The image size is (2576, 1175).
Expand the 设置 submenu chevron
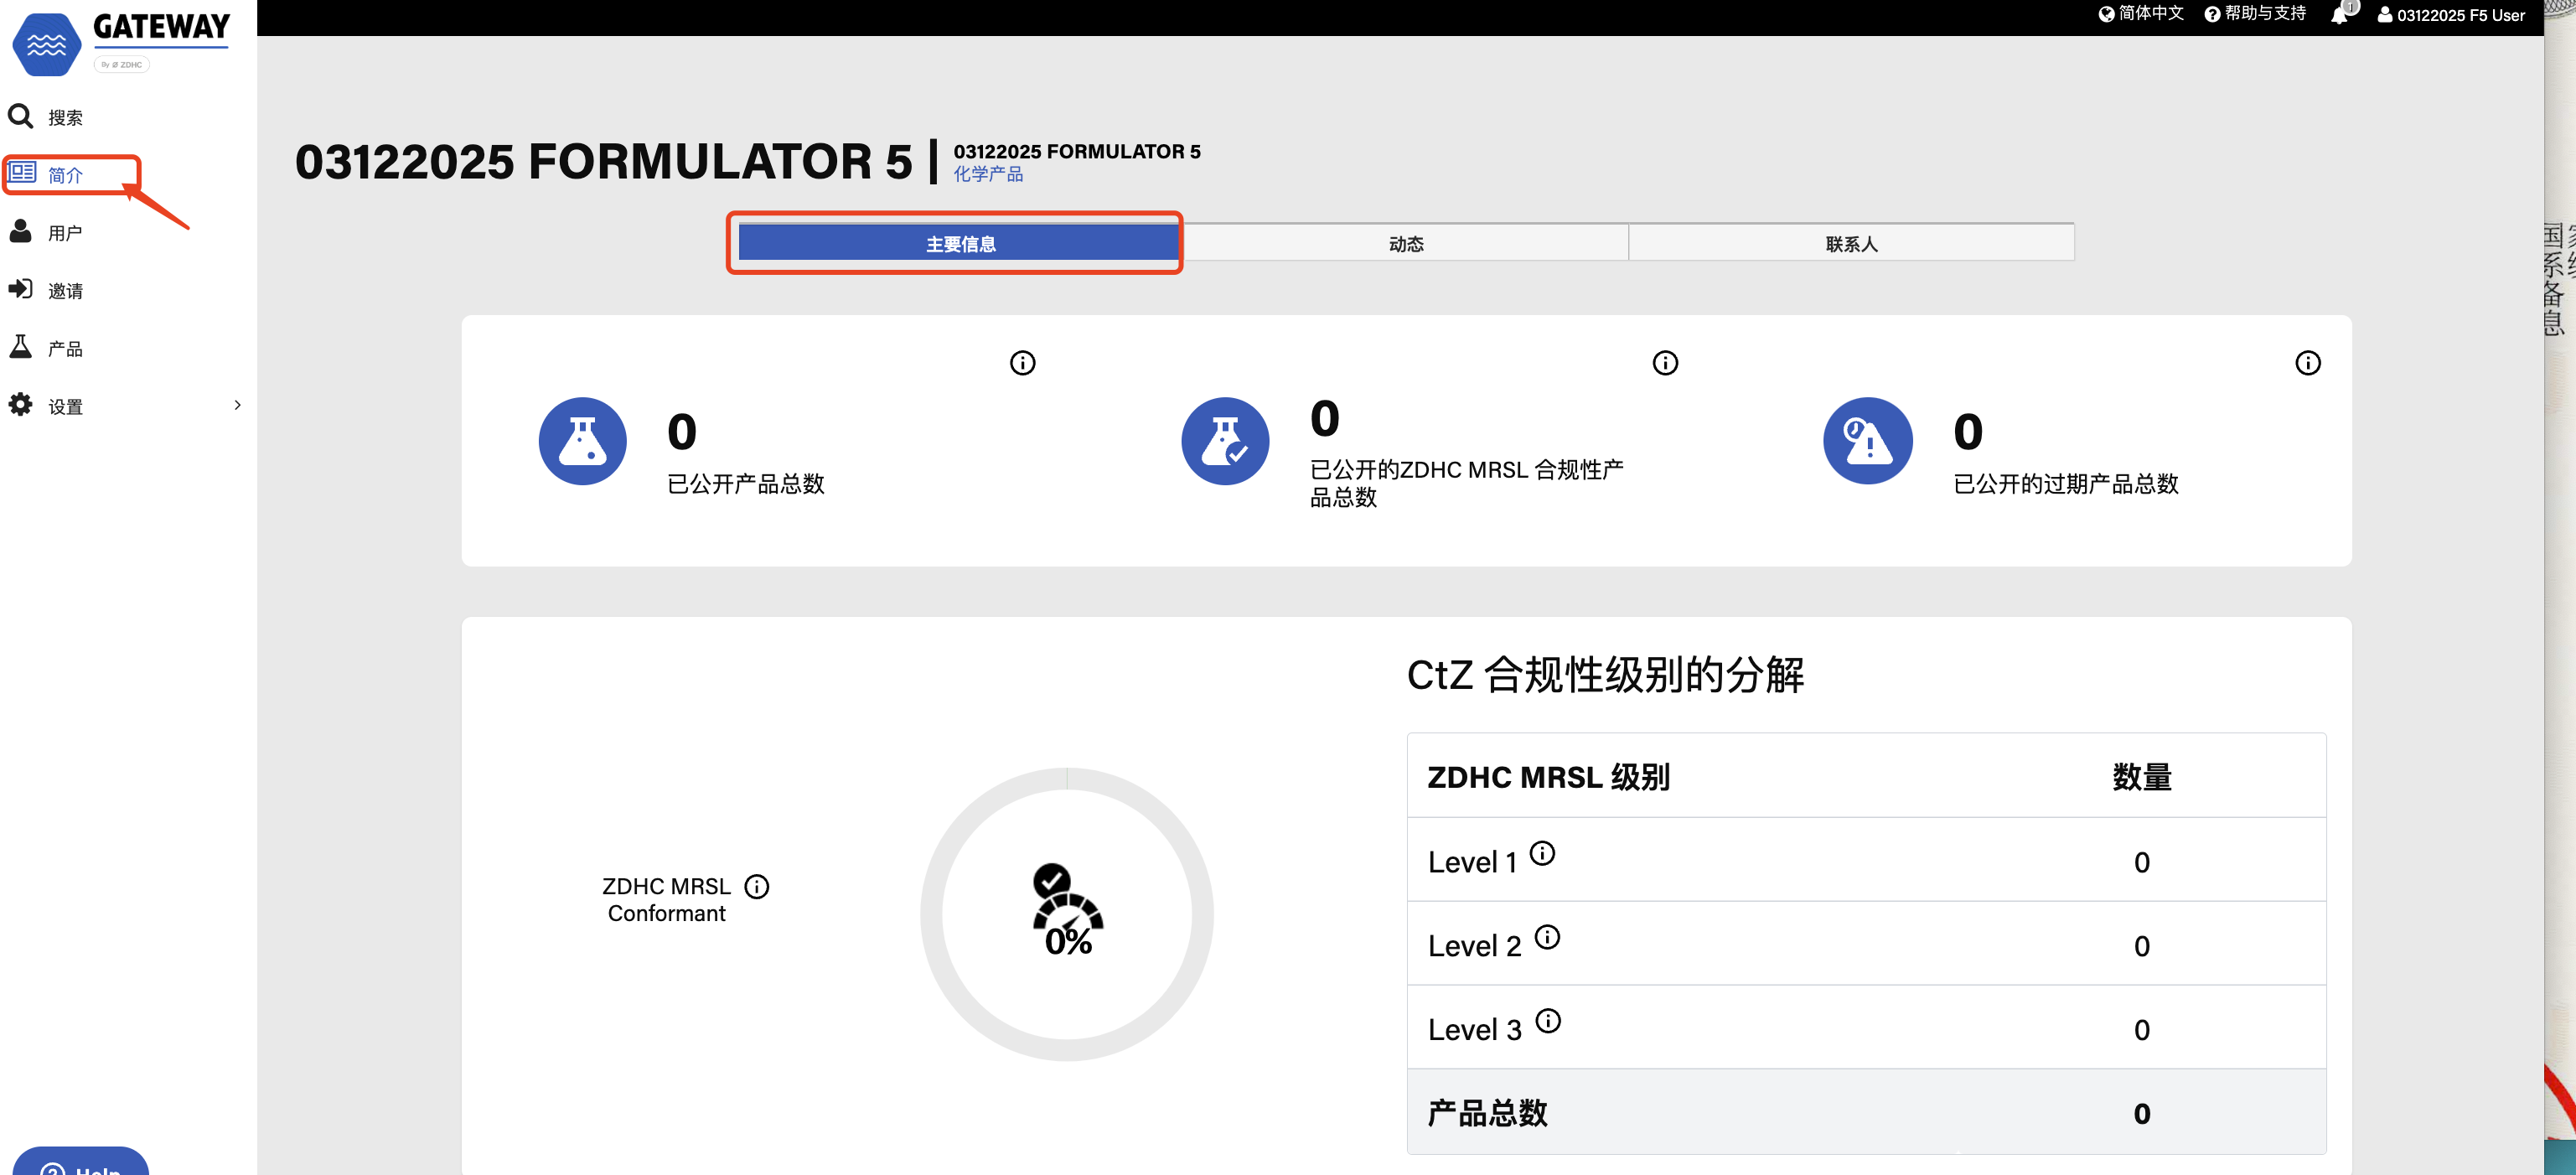coord(237,405)
